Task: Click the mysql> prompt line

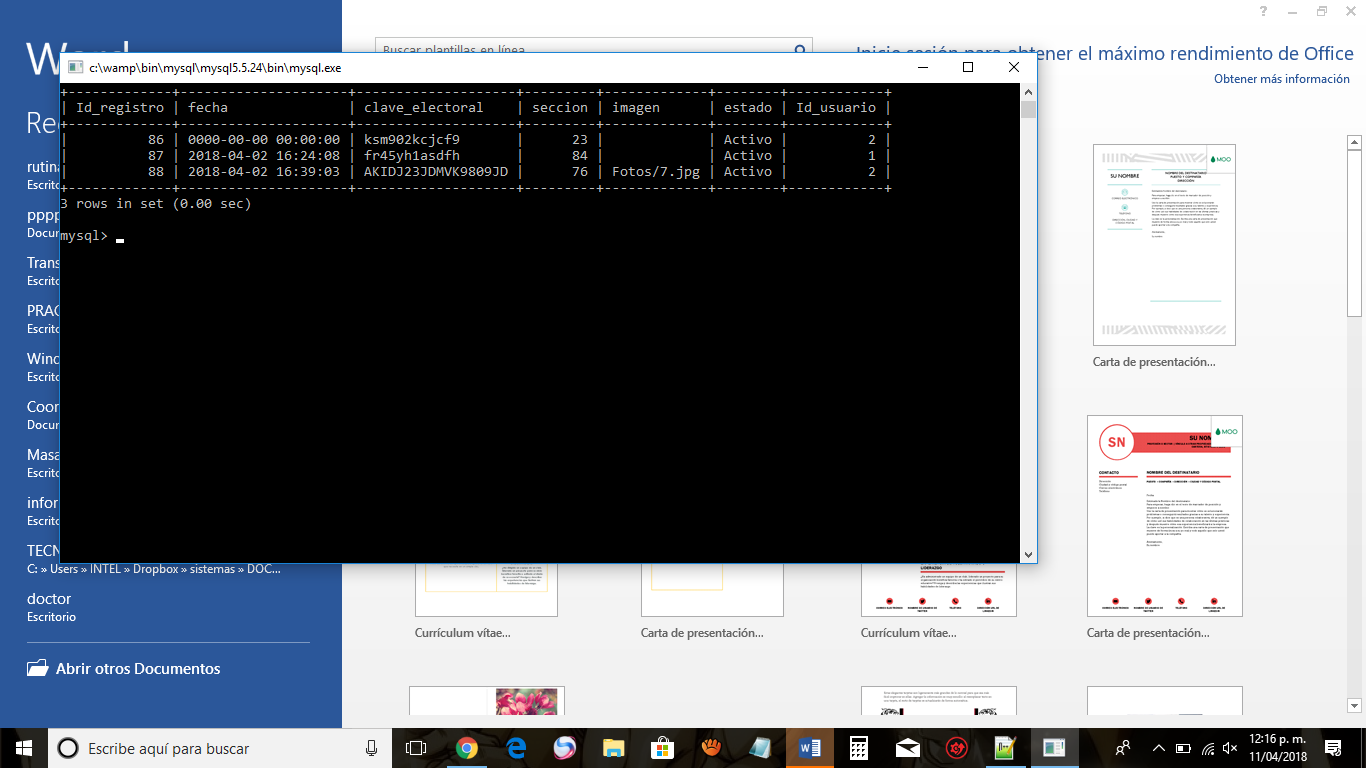Action: pos(92,236)
